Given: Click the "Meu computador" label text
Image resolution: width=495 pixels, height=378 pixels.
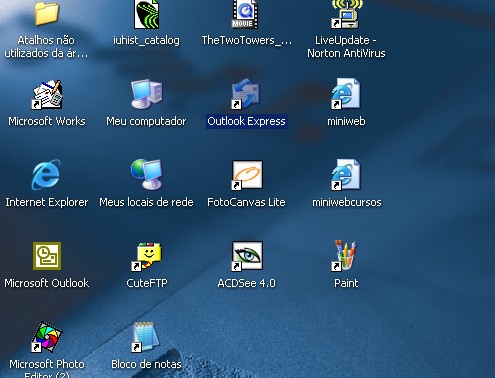Looking at the screenshot, I should [146, 121].
